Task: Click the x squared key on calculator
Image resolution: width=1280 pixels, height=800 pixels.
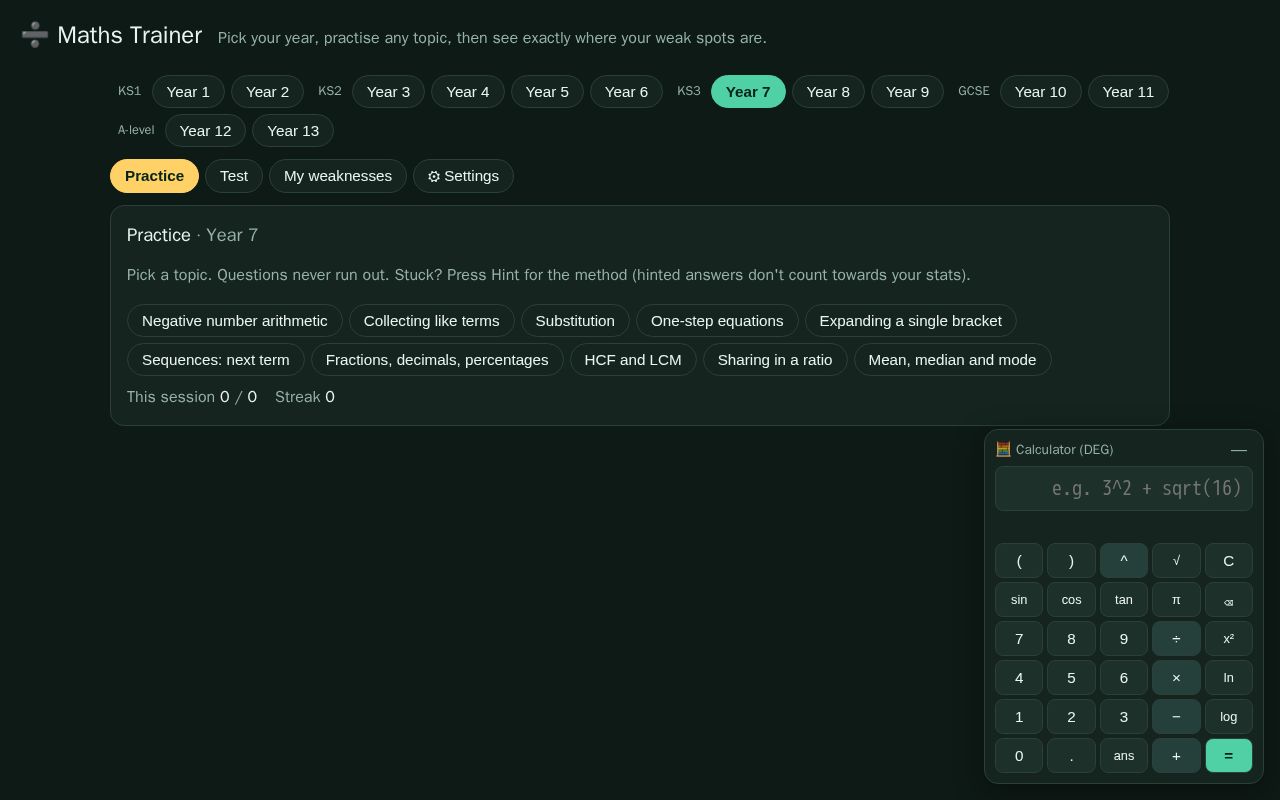Action: [x=1228, y=639]
